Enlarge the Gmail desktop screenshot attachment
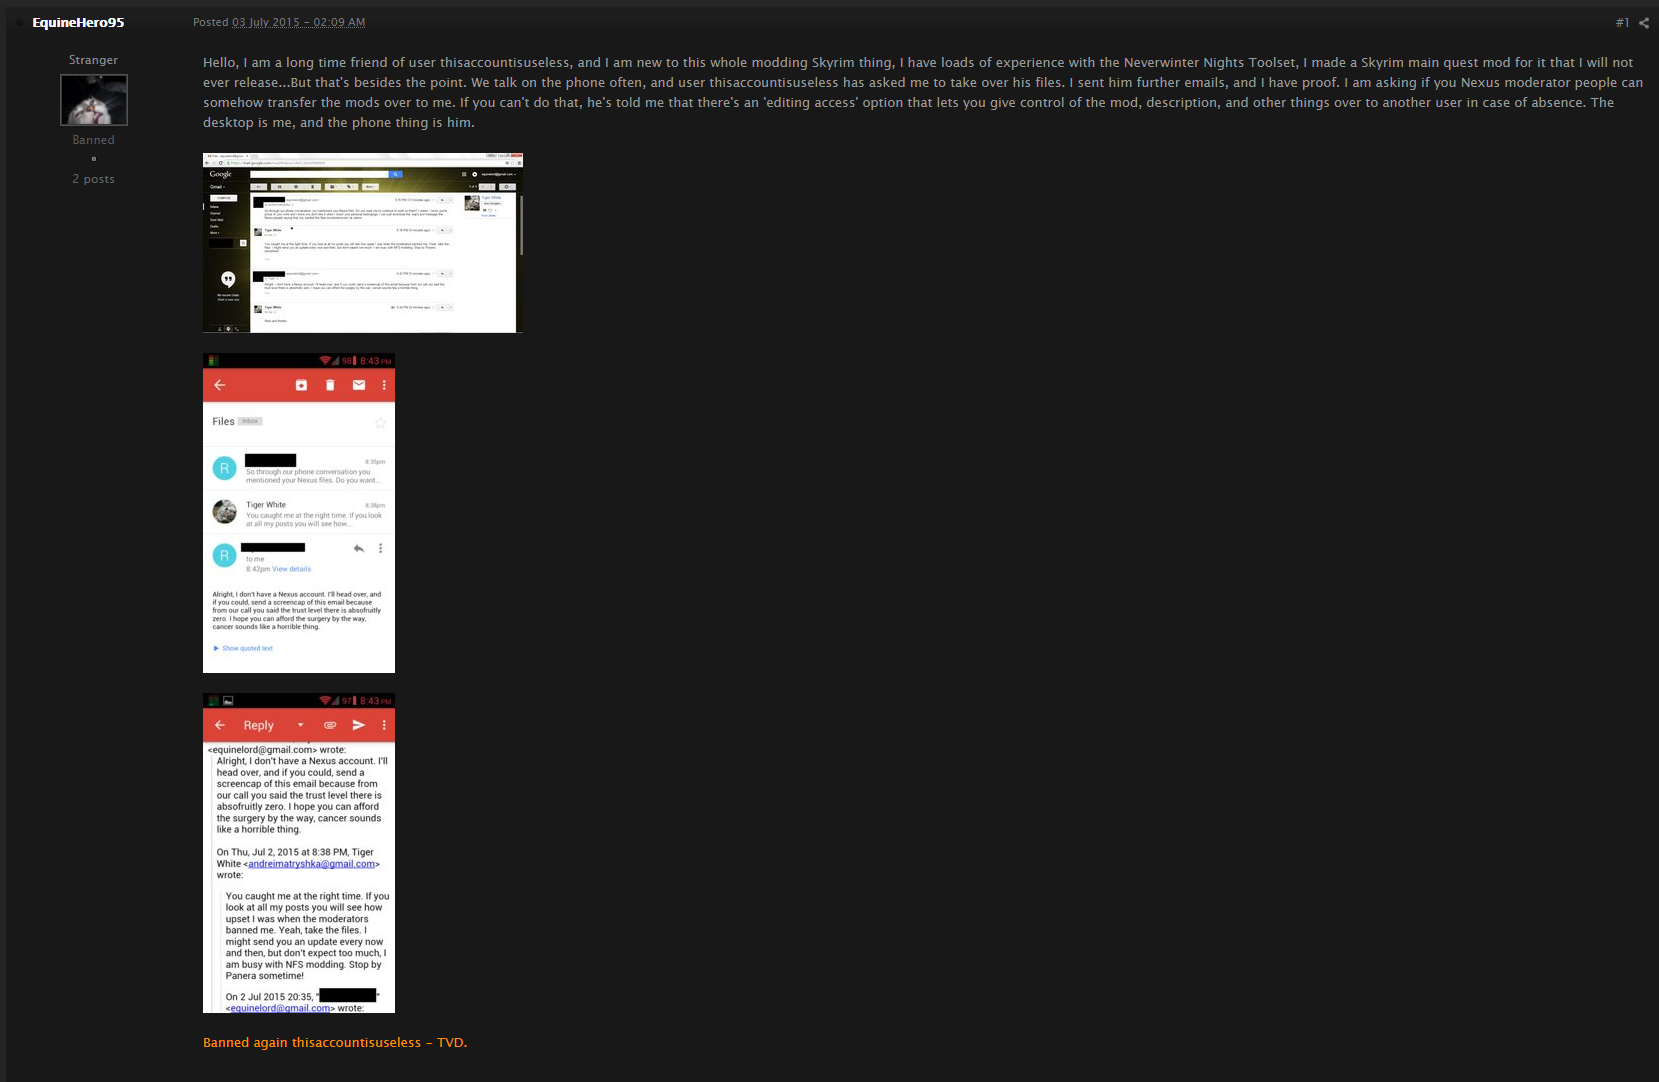The width and height of the screenshot is (1659, 1082). (x=363, y=243)
